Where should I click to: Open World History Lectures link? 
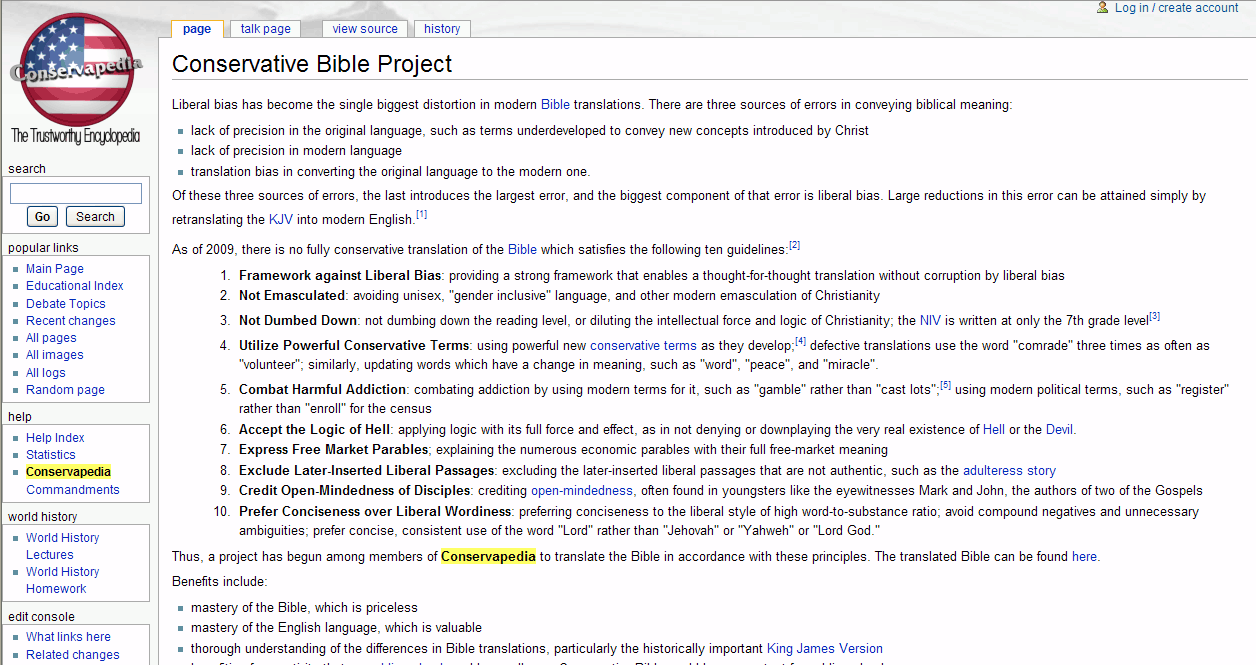coord(63,546)
